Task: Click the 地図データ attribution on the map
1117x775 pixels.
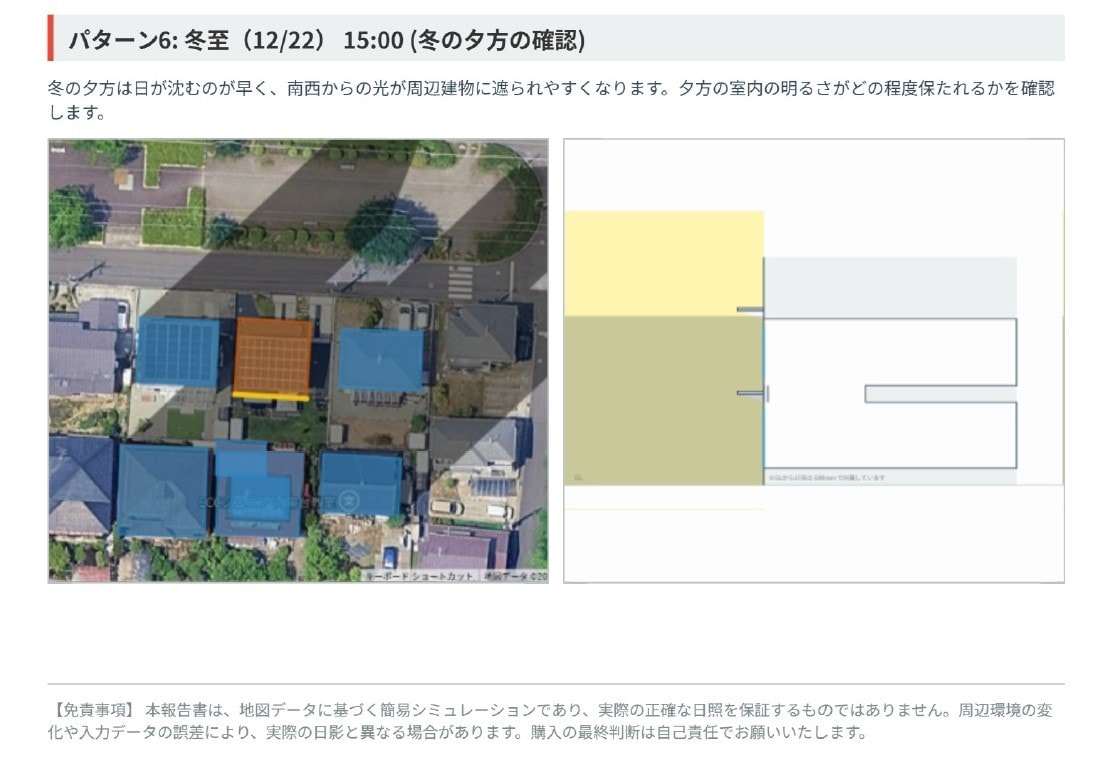Action: [515, 576]
